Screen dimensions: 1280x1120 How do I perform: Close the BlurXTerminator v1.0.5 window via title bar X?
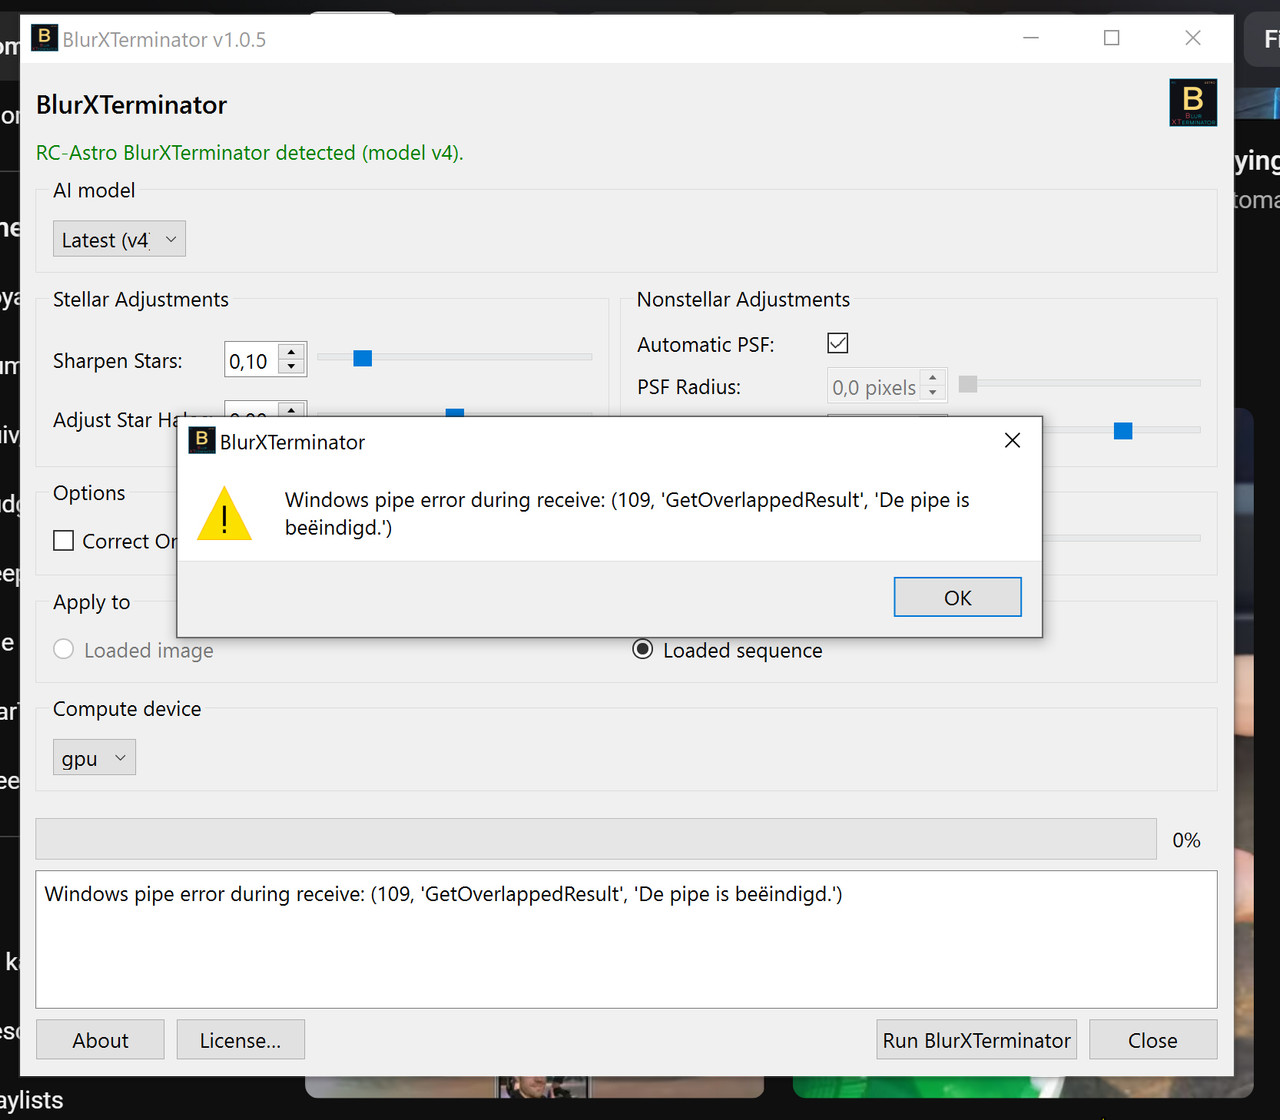tap(1192, 38)
